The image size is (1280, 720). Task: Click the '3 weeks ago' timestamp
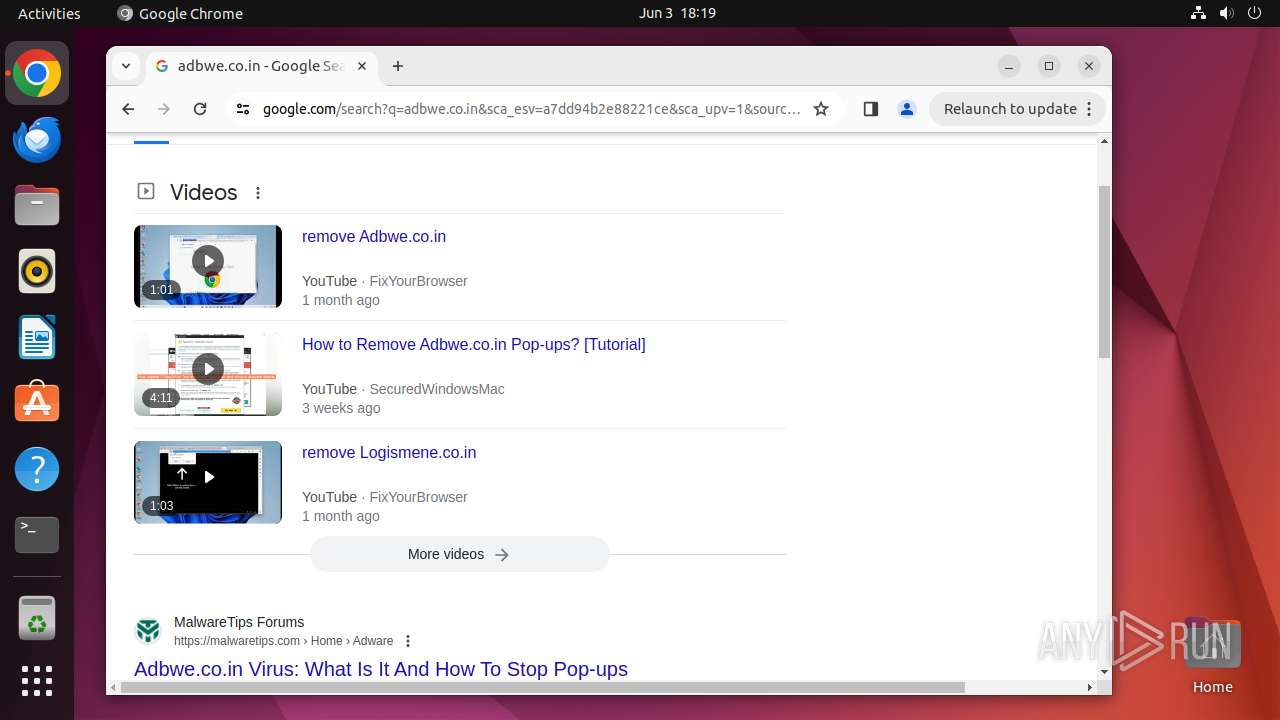[x=341, y=408]
